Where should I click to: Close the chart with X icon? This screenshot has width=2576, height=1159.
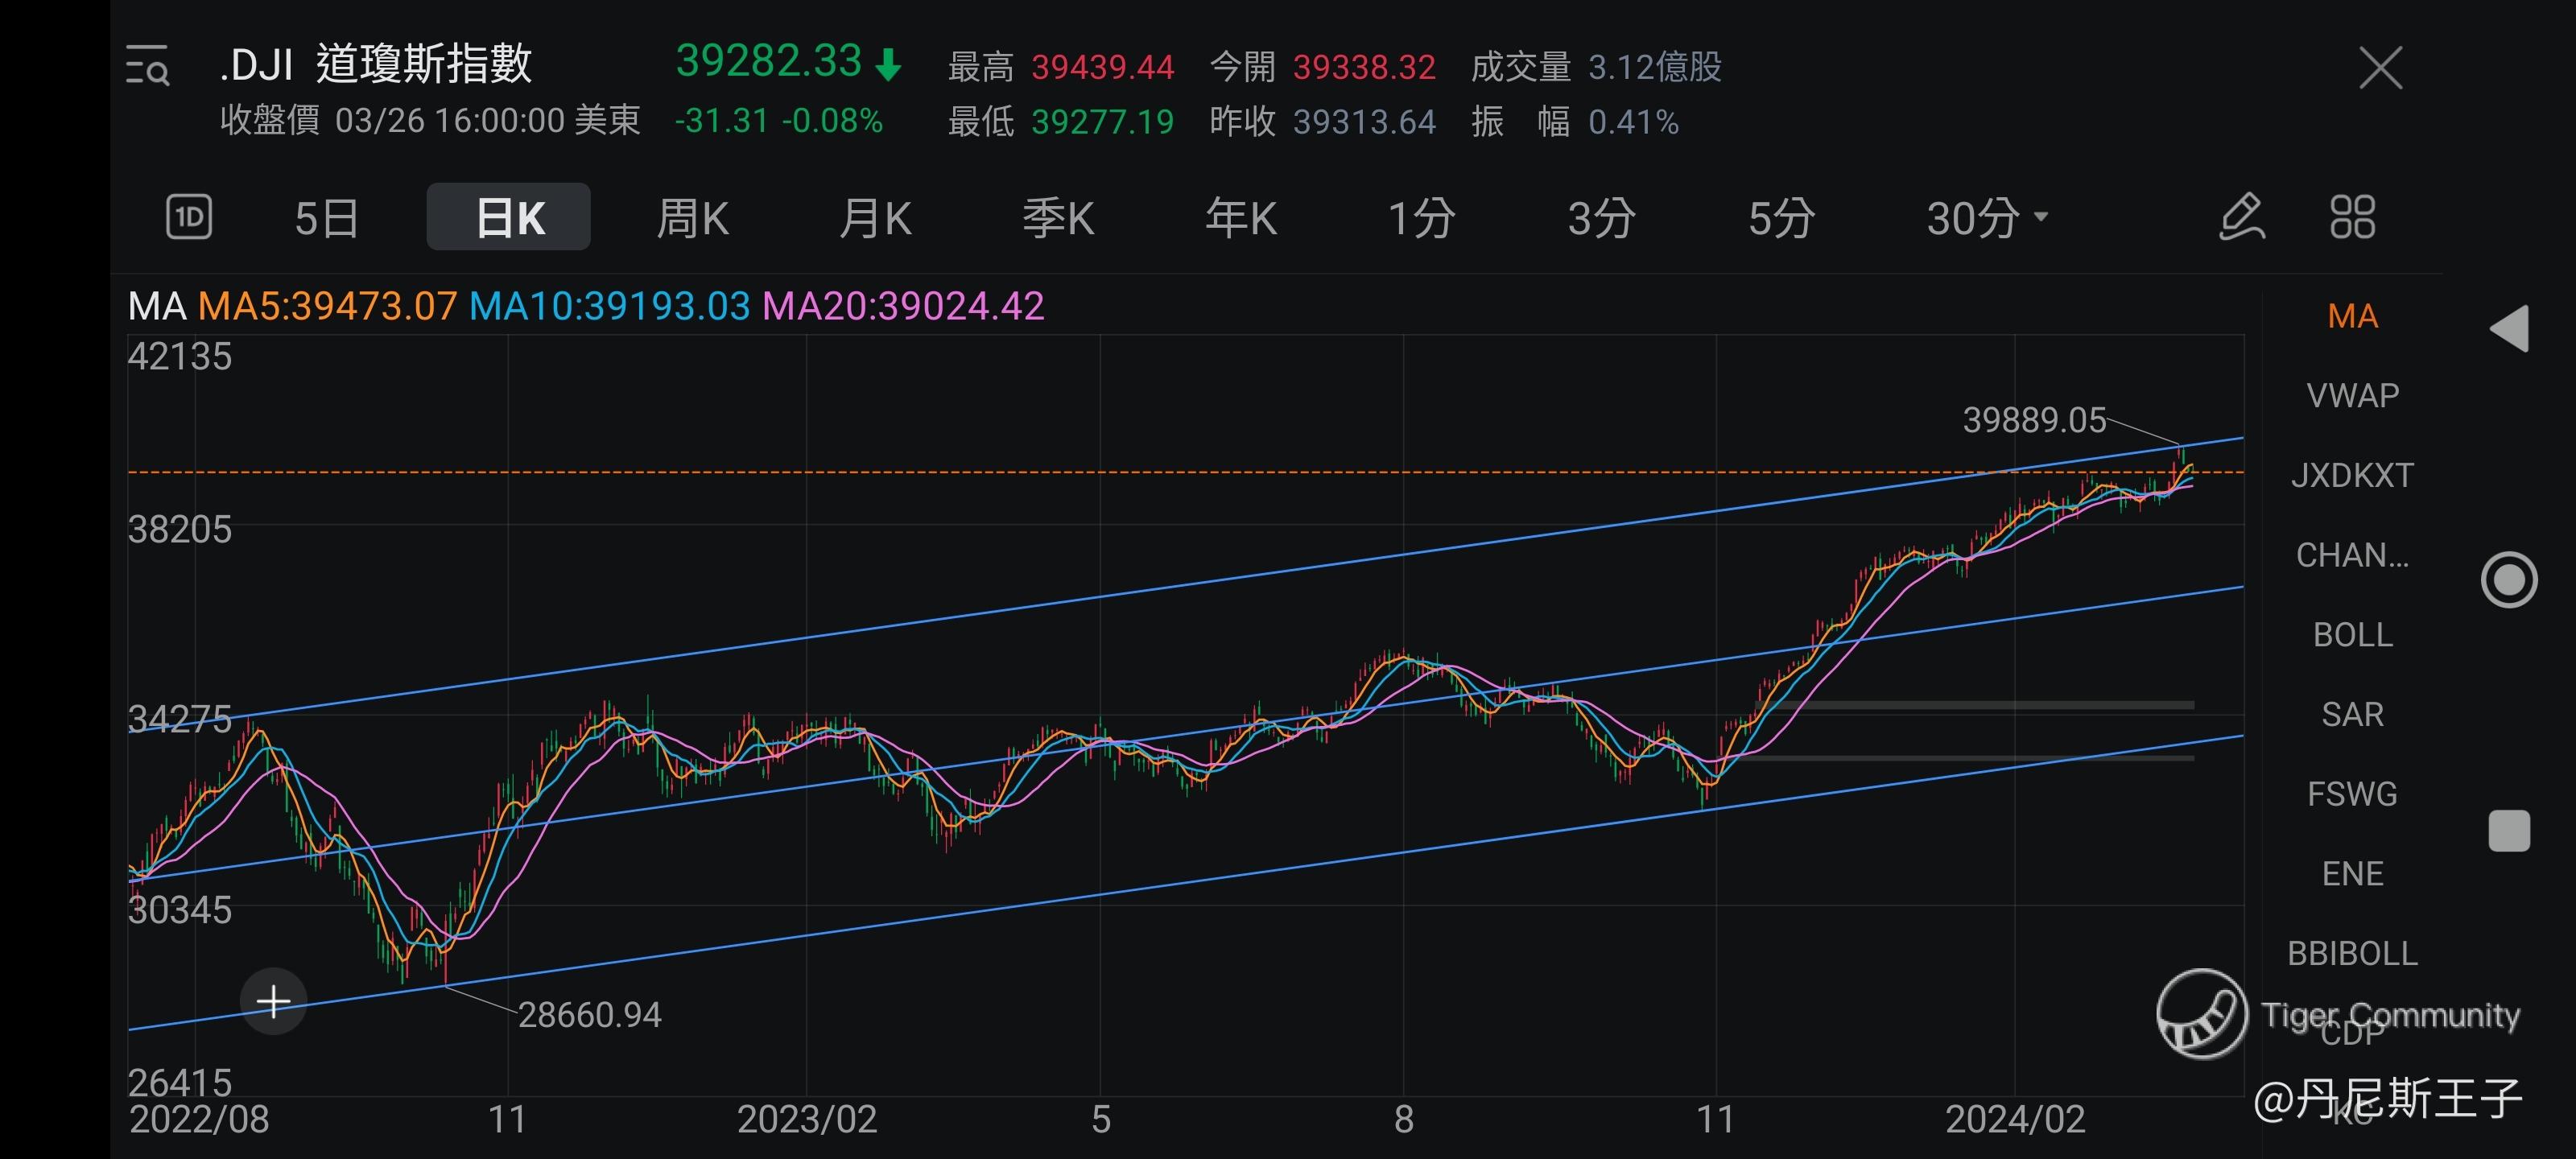coord(2380,68)
